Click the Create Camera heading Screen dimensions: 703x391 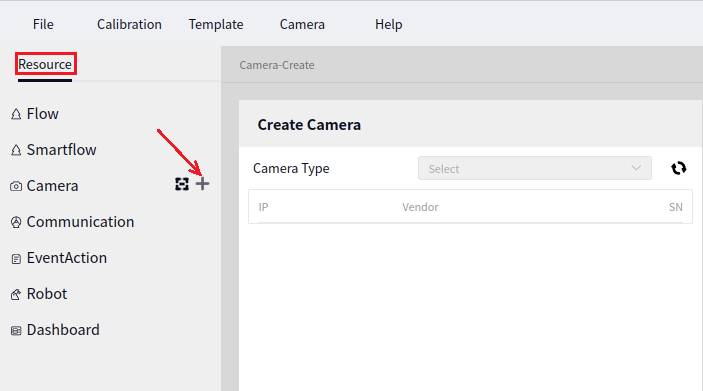(309, 125)
